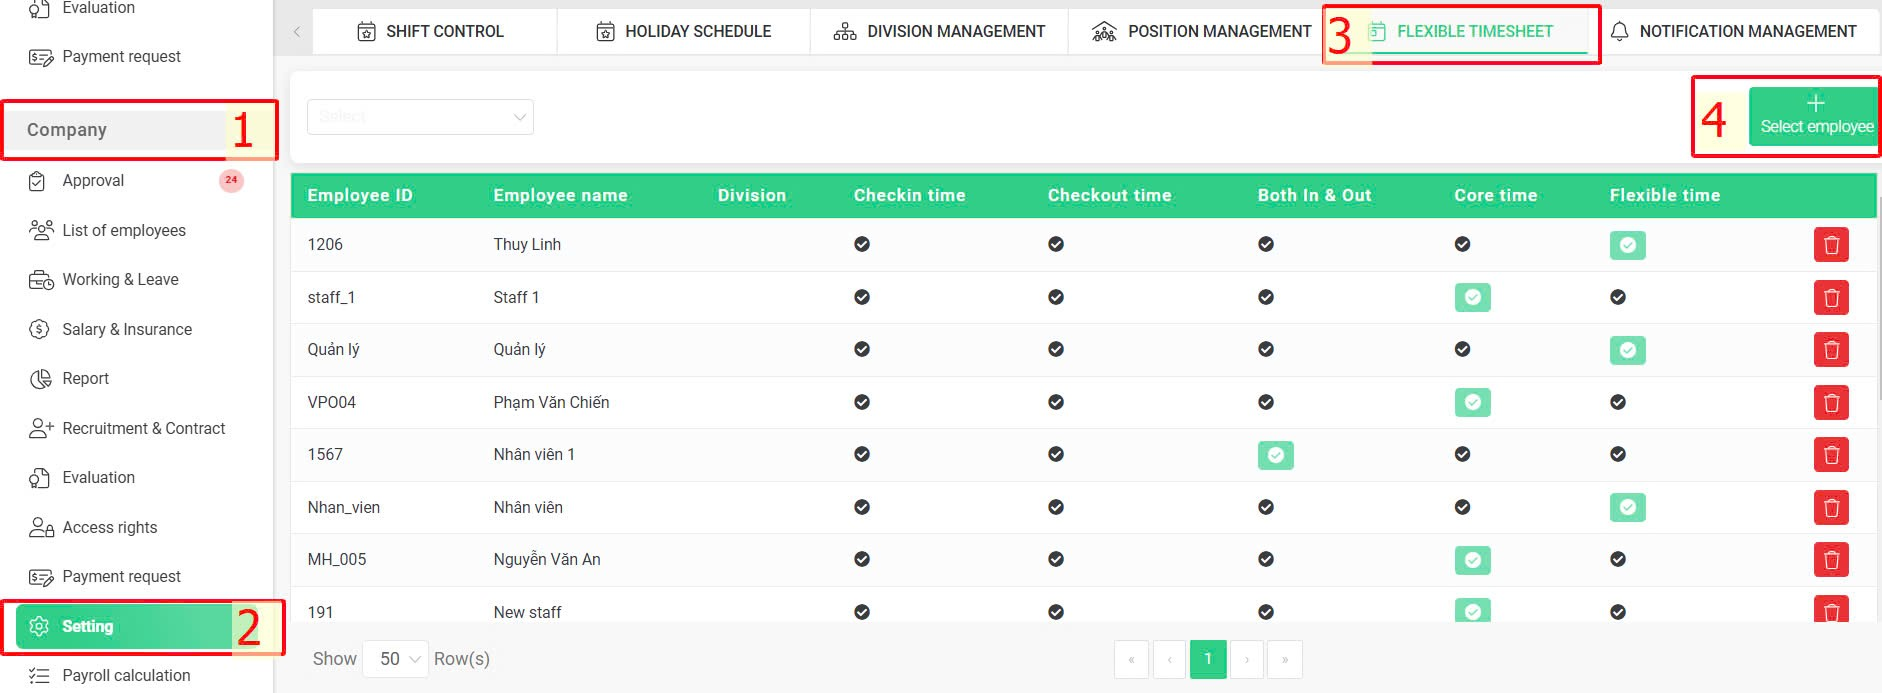Viewport: 1882px width, 693px height.
Task: Click the approval count badge 24
Action: (x=231, y=180)
